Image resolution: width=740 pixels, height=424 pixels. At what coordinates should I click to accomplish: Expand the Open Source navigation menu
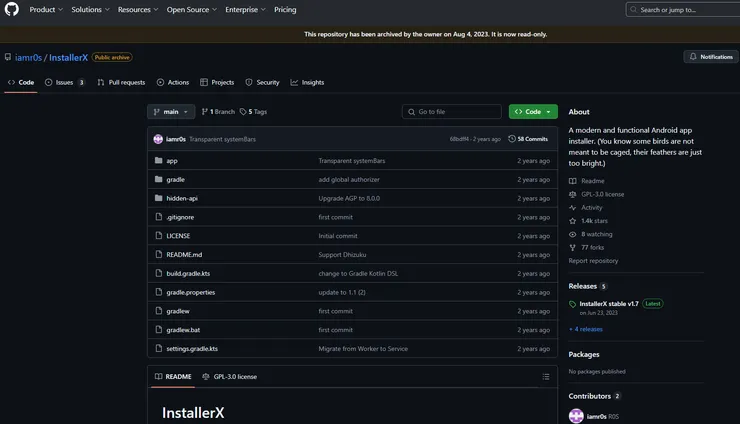click(190, 9)
